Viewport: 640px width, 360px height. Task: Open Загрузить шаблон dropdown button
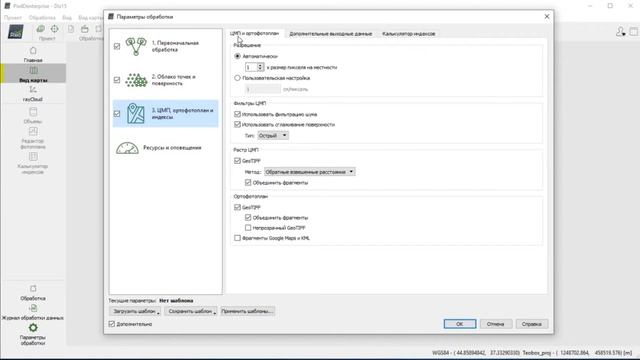[x=135, y=311]
